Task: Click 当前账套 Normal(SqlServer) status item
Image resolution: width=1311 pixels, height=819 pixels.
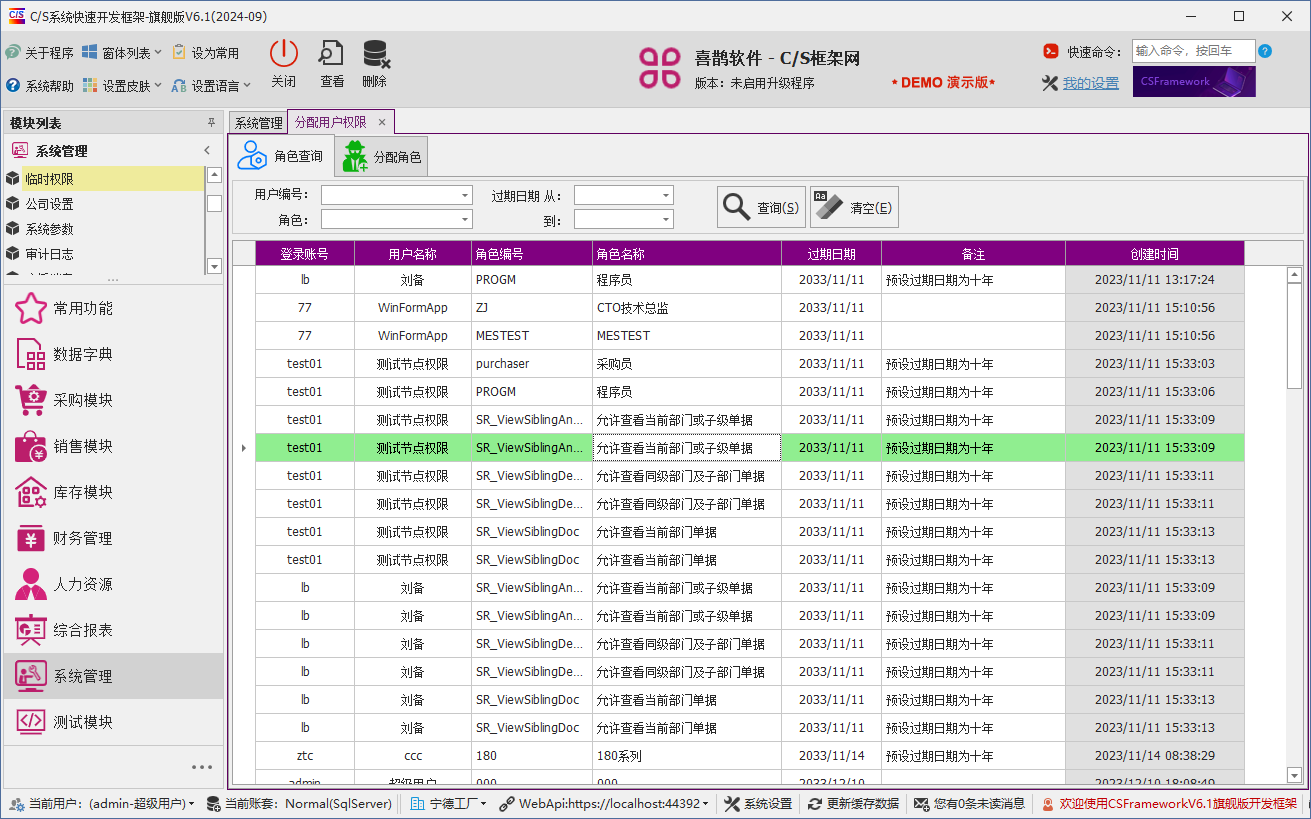Action: pos(300,803)
